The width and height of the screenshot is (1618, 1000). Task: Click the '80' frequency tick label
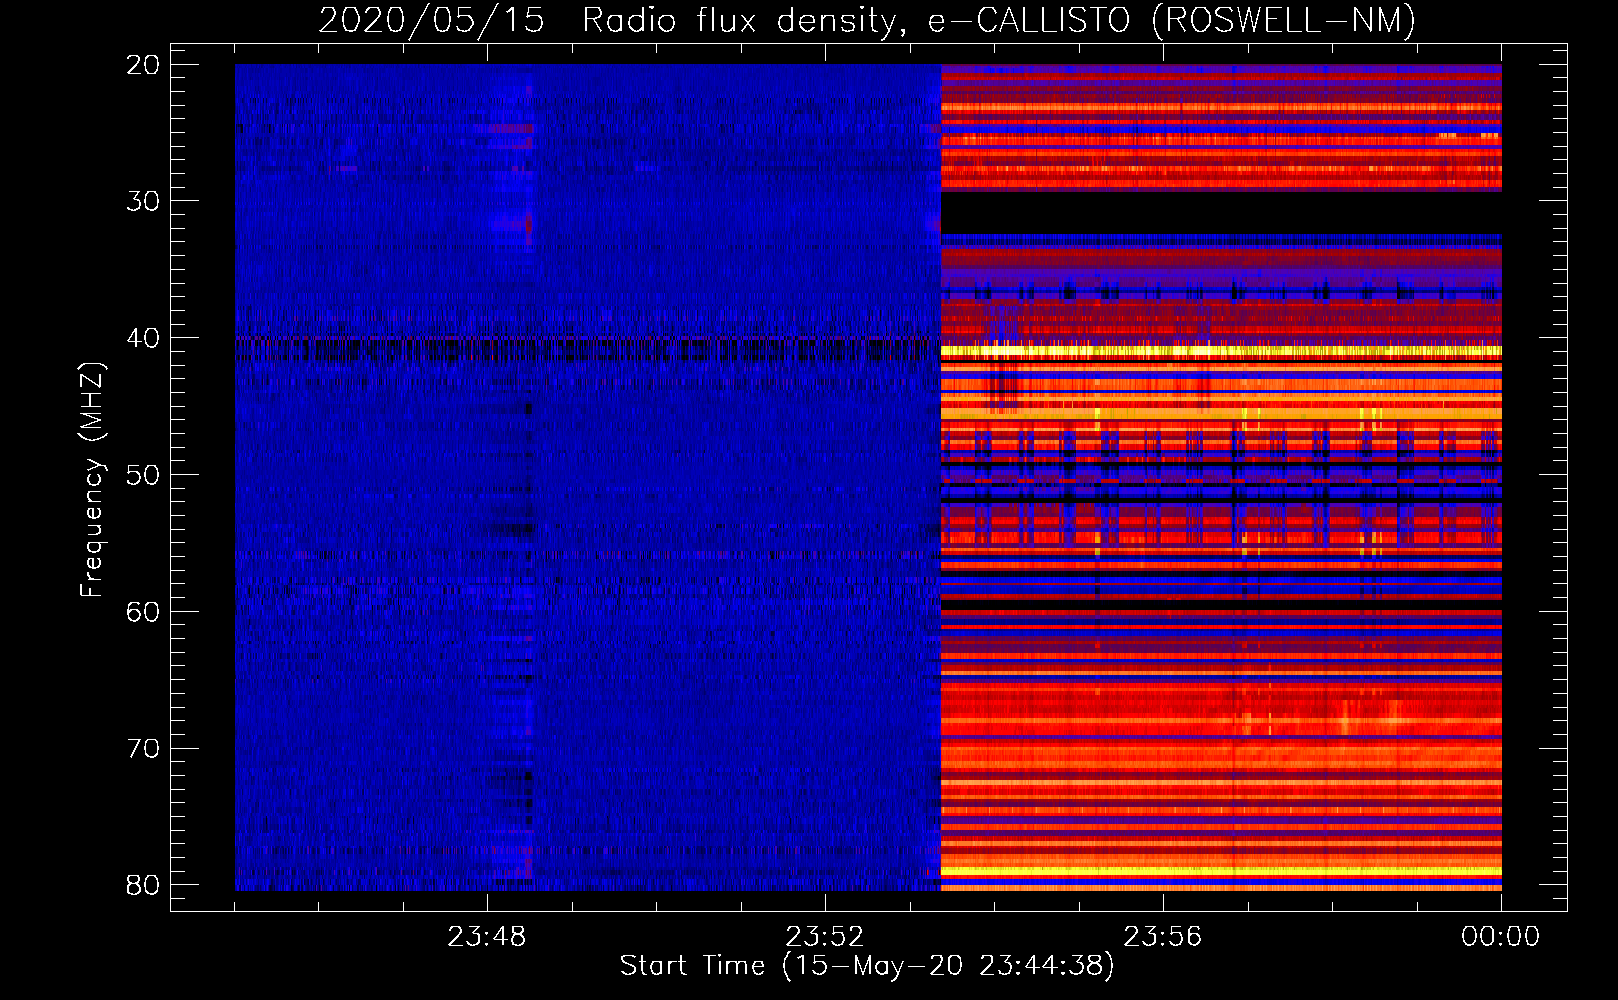[x=143, y=885]
